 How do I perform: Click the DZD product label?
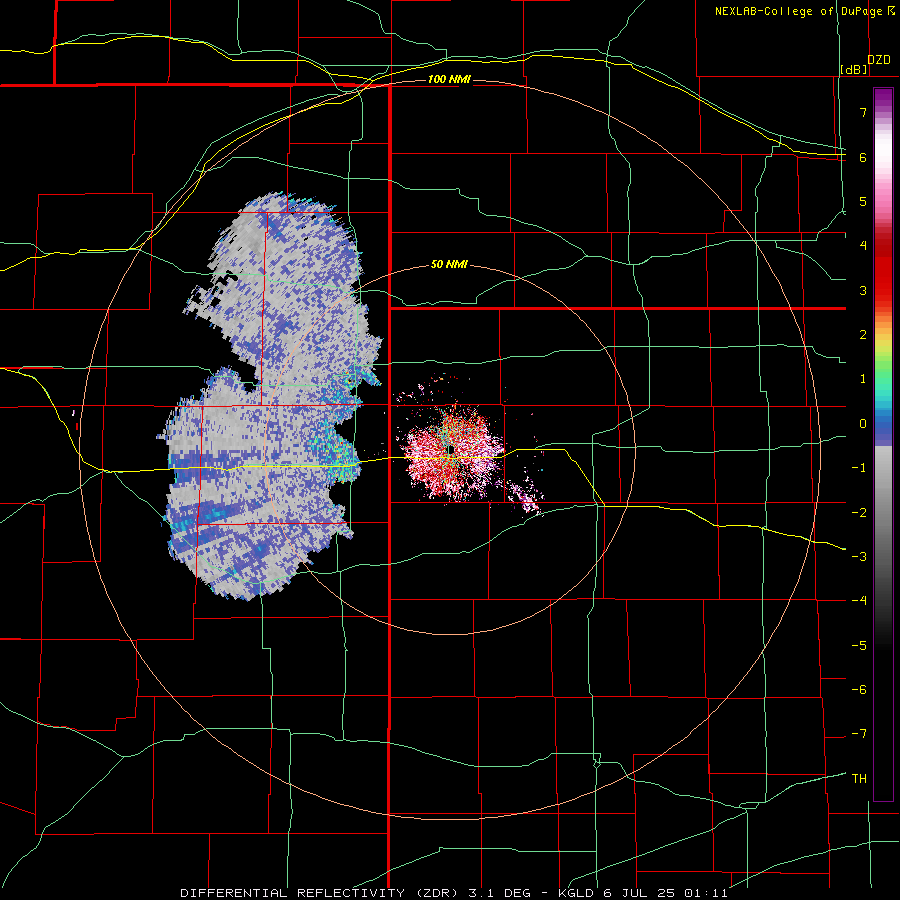tap(879, 60)
